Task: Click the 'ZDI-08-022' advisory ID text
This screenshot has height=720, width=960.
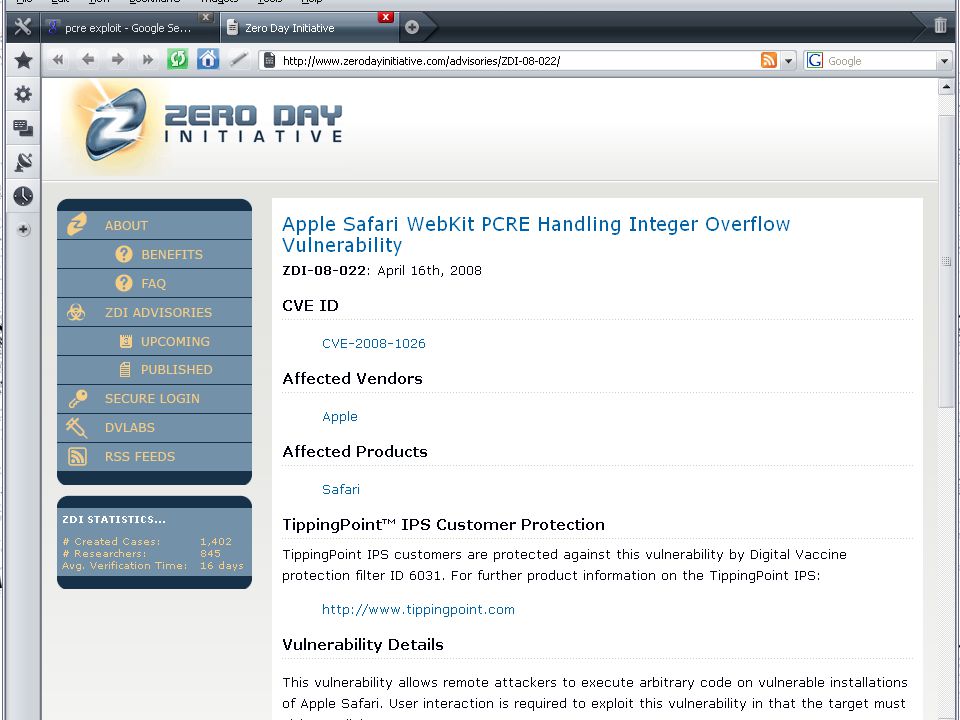Action: click(x=324, y=271)
